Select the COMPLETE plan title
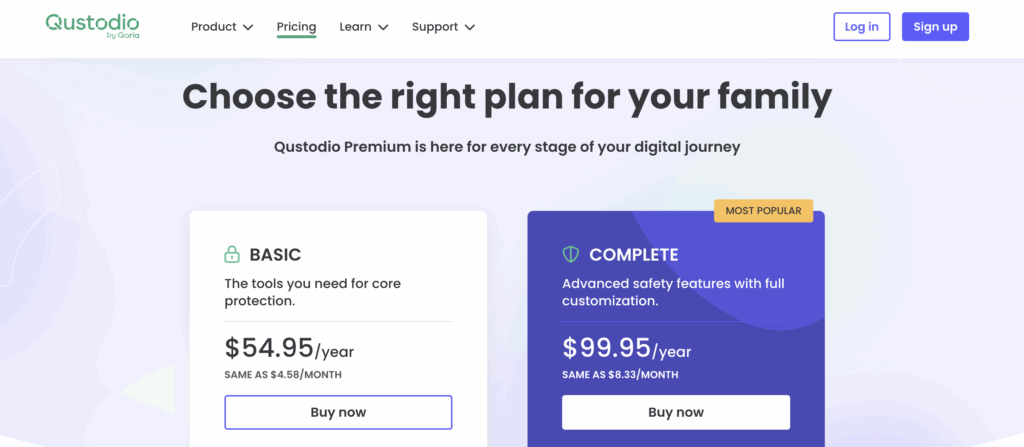 pos(633,255)
